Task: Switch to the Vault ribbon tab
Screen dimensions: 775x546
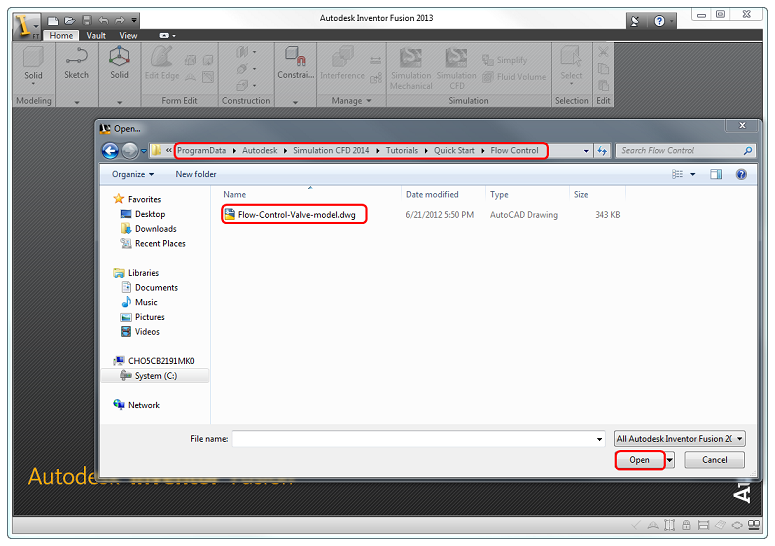Action: [x=96, y=36]
